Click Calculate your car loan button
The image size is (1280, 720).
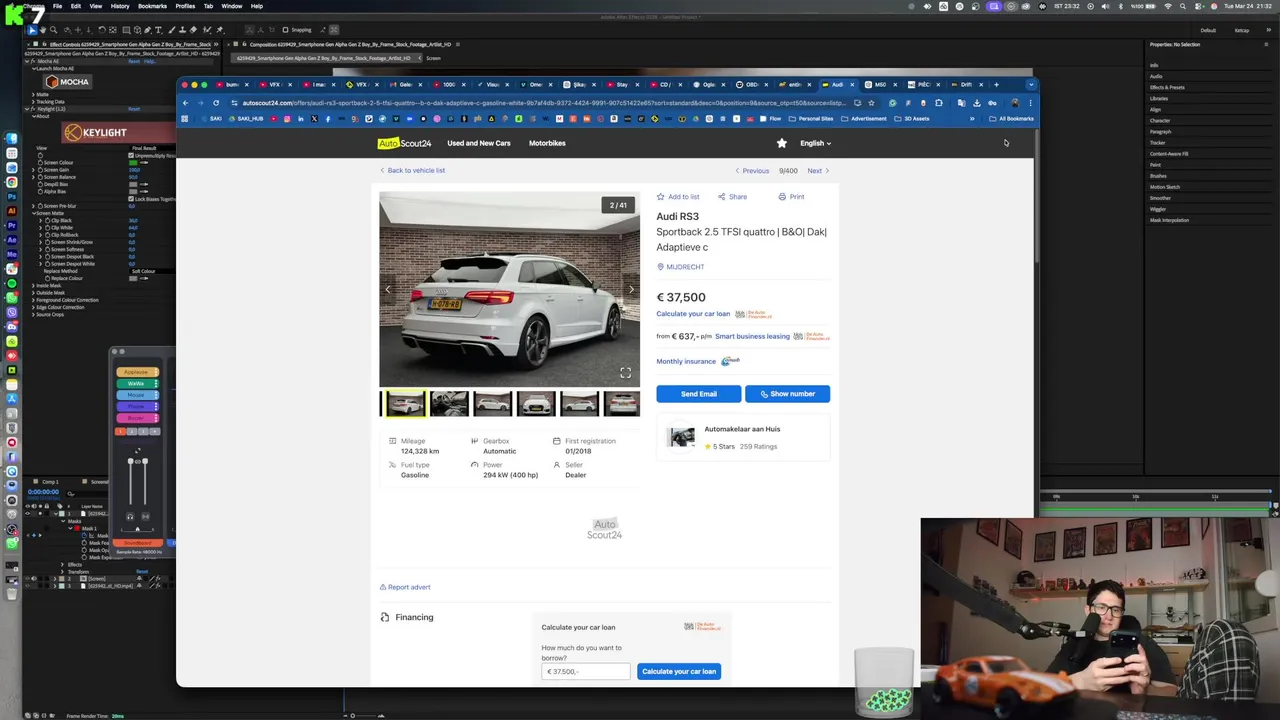679,672
